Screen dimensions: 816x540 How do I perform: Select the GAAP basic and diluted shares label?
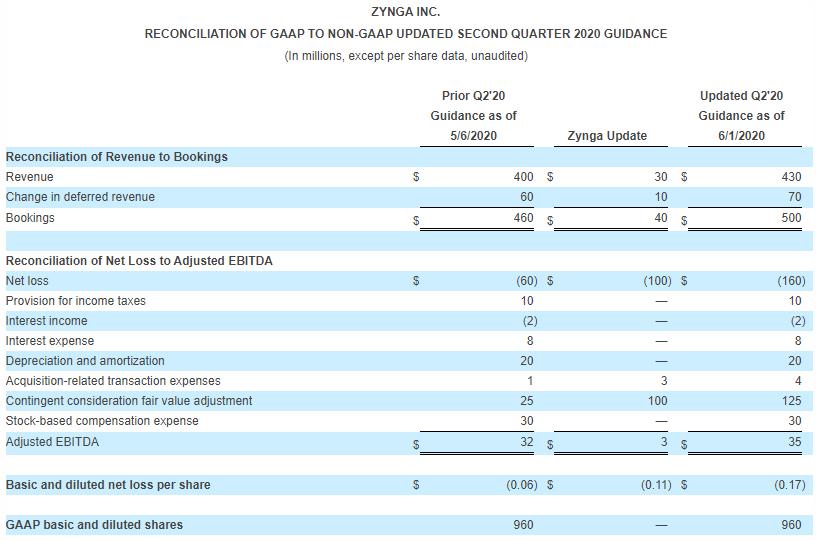94,525
